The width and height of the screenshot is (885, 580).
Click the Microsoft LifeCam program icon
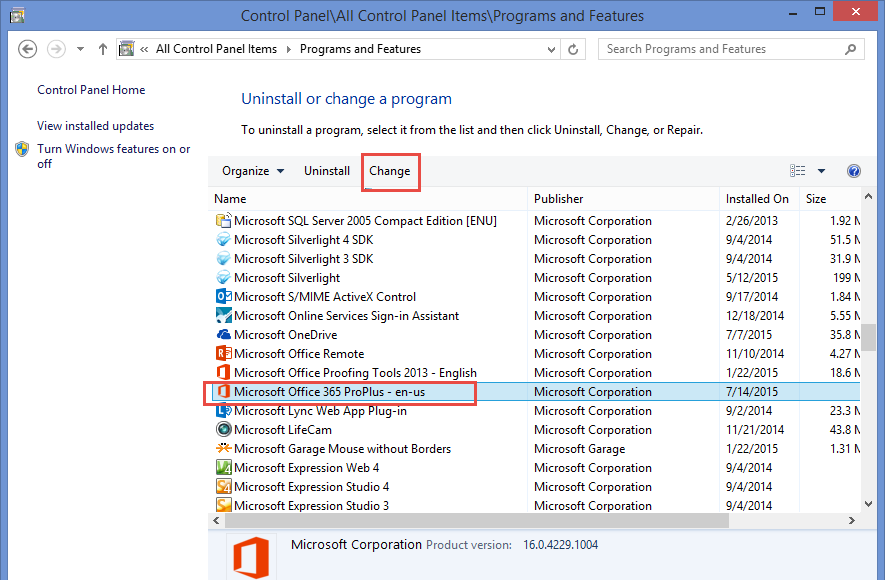click(224, 430)
